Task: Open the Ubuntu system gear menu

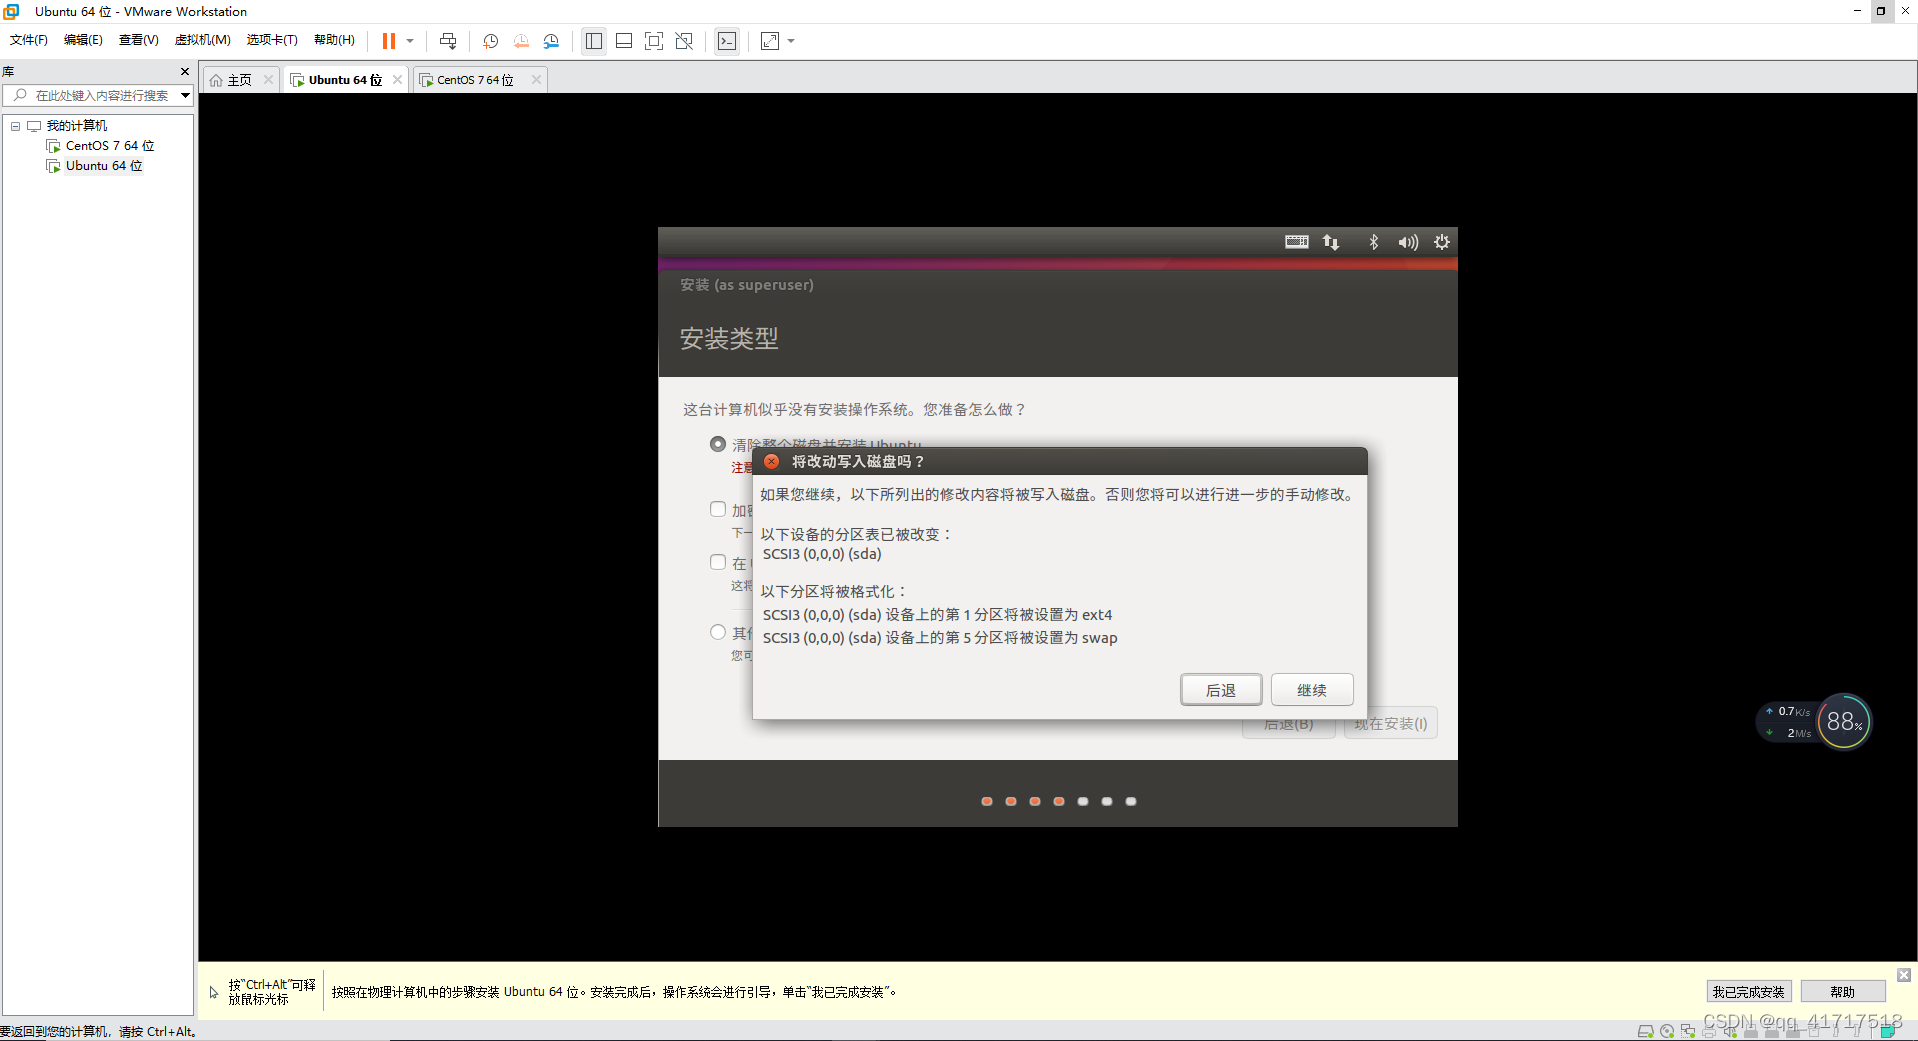Action: pyautogui.click(x=1442, y=242)
